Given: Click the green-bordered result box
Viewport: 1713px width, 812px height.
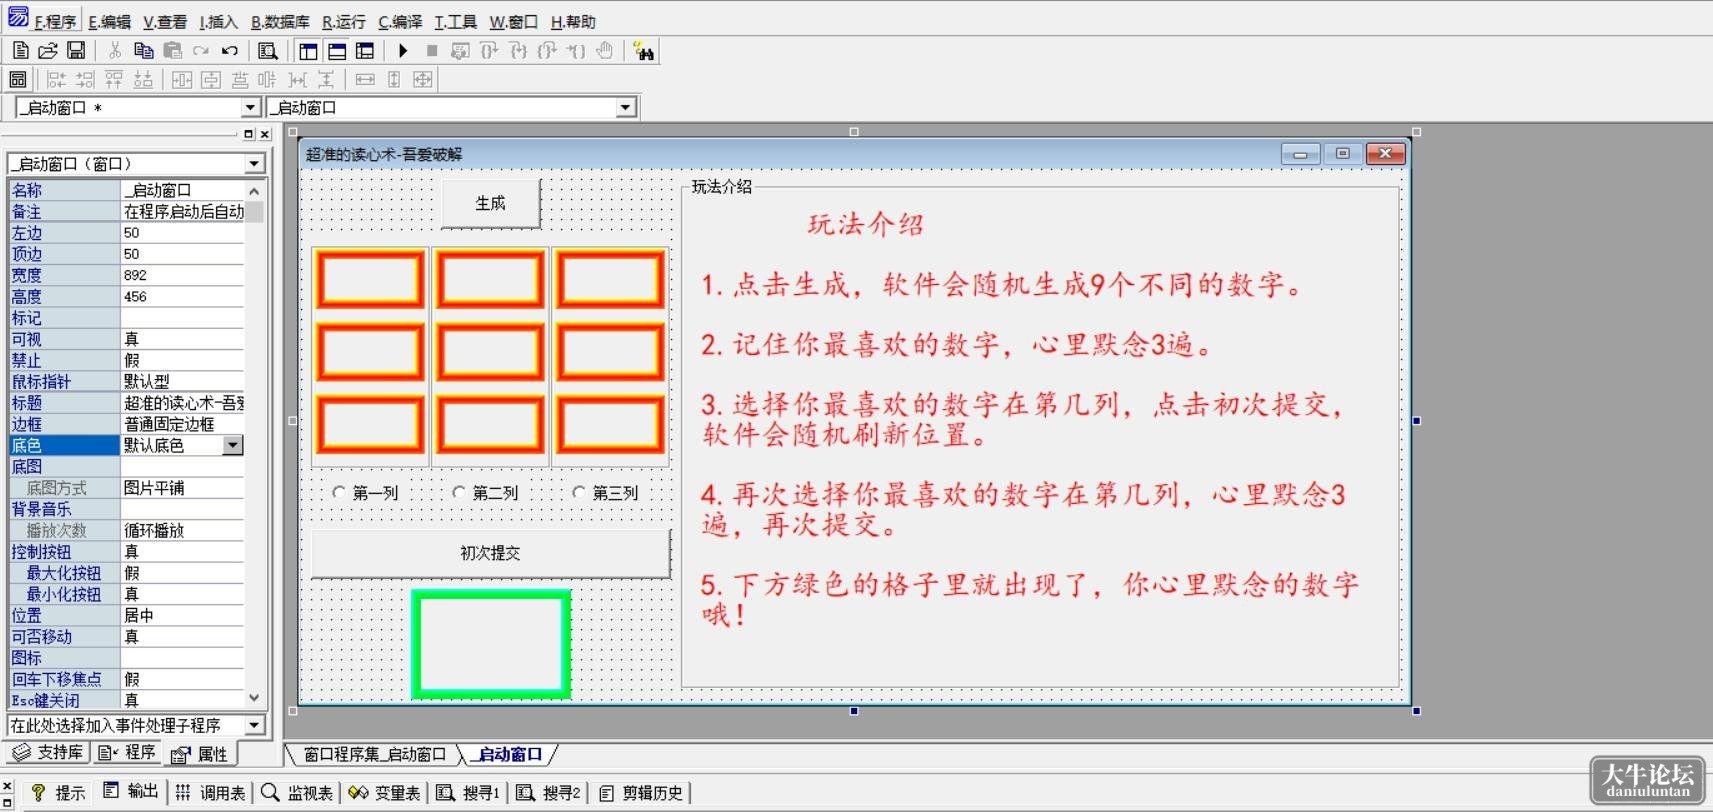Looking at the screenshot, I should click(x=491, y=644).
